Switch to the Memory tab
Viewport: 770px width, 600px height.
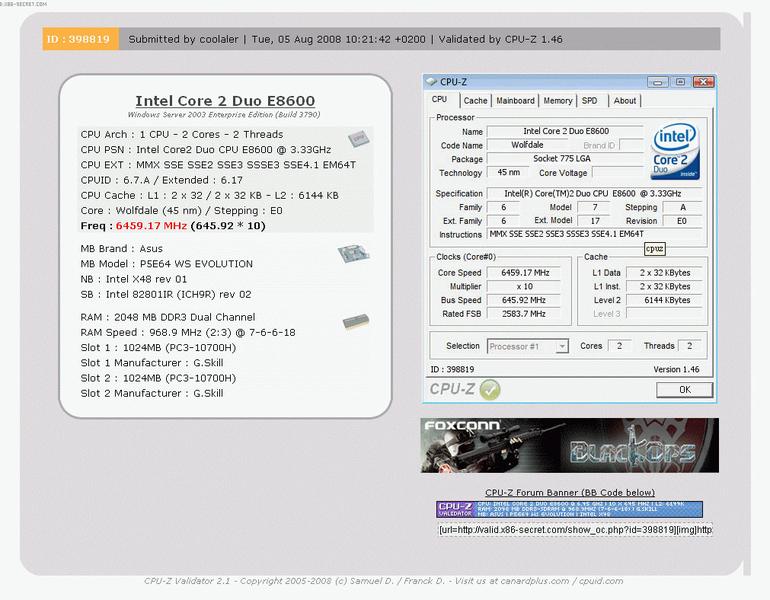(558, 101)
